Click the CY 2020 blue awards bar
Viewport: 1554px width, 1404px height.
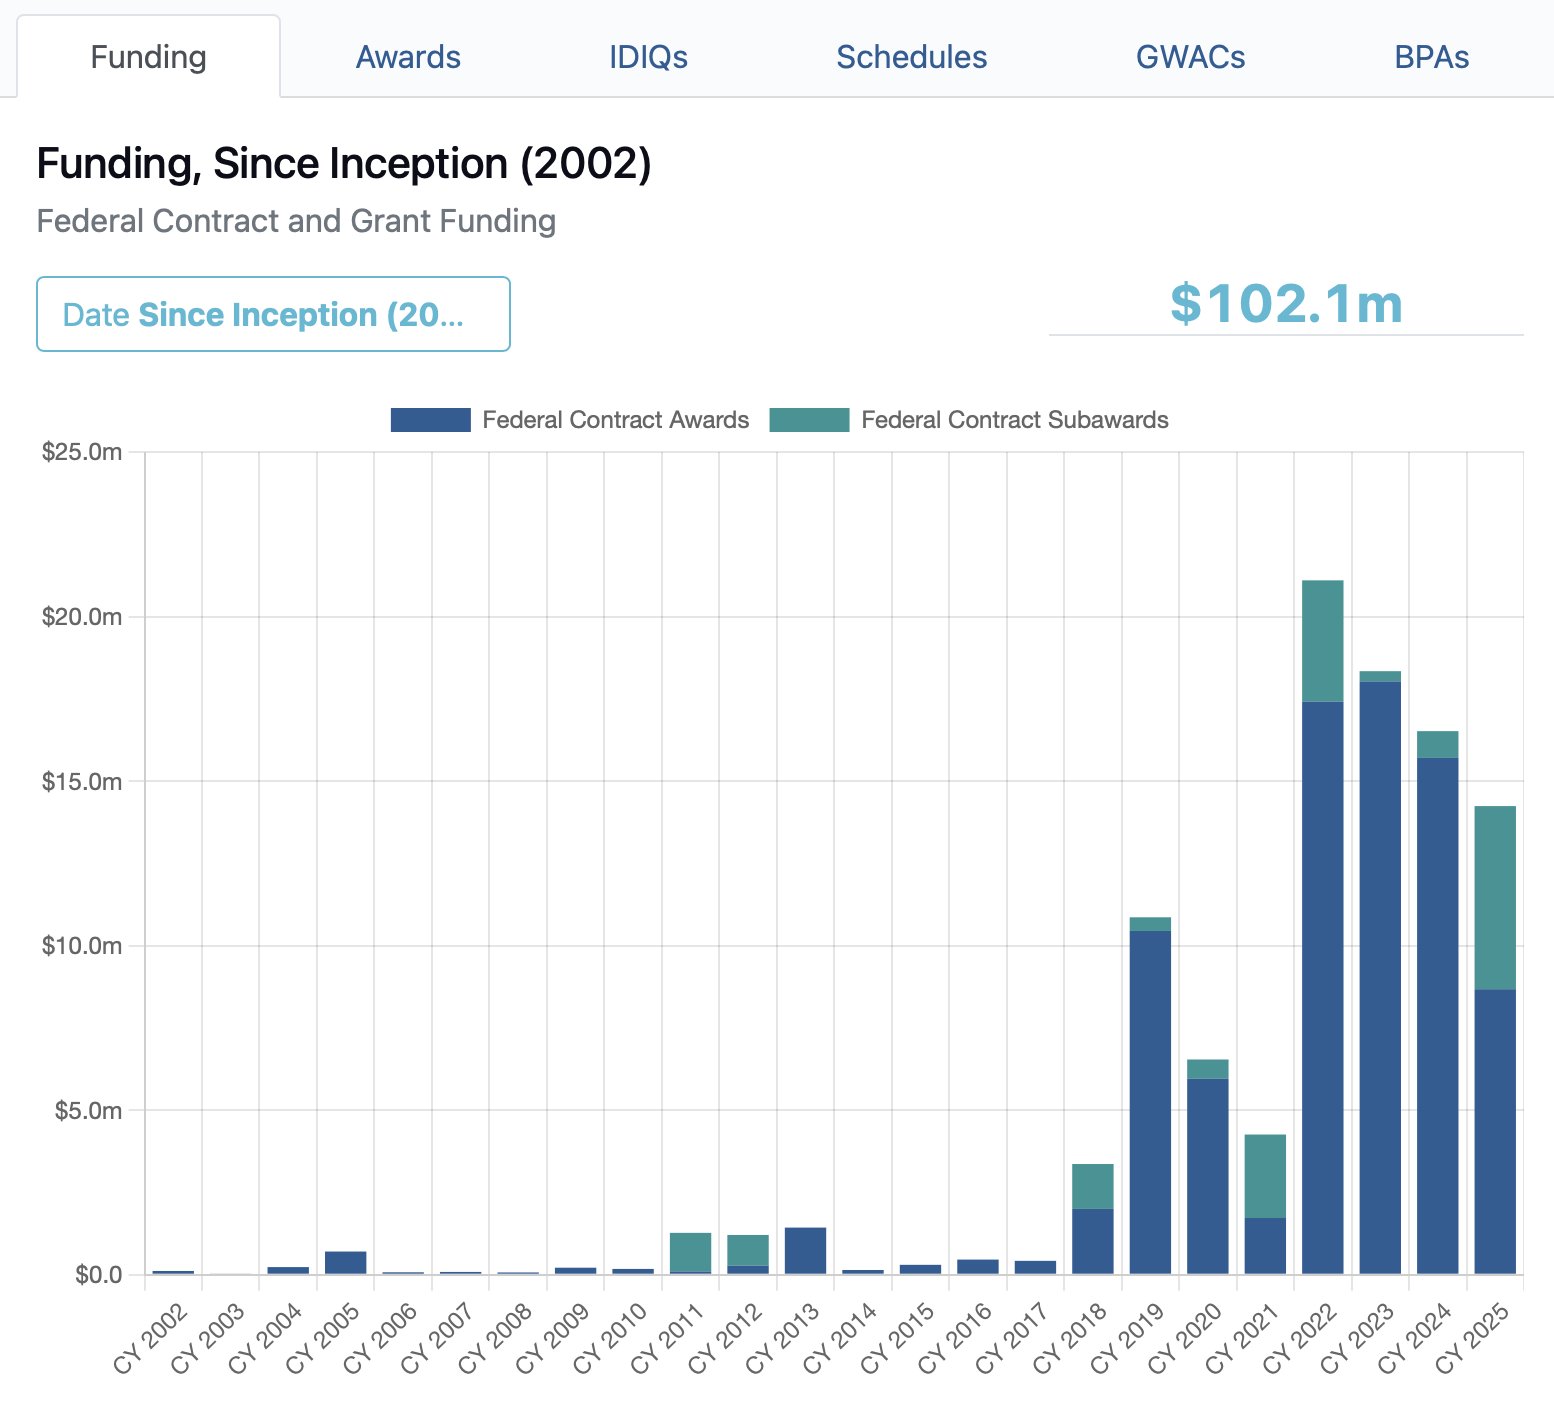tap(1207, 1176)
